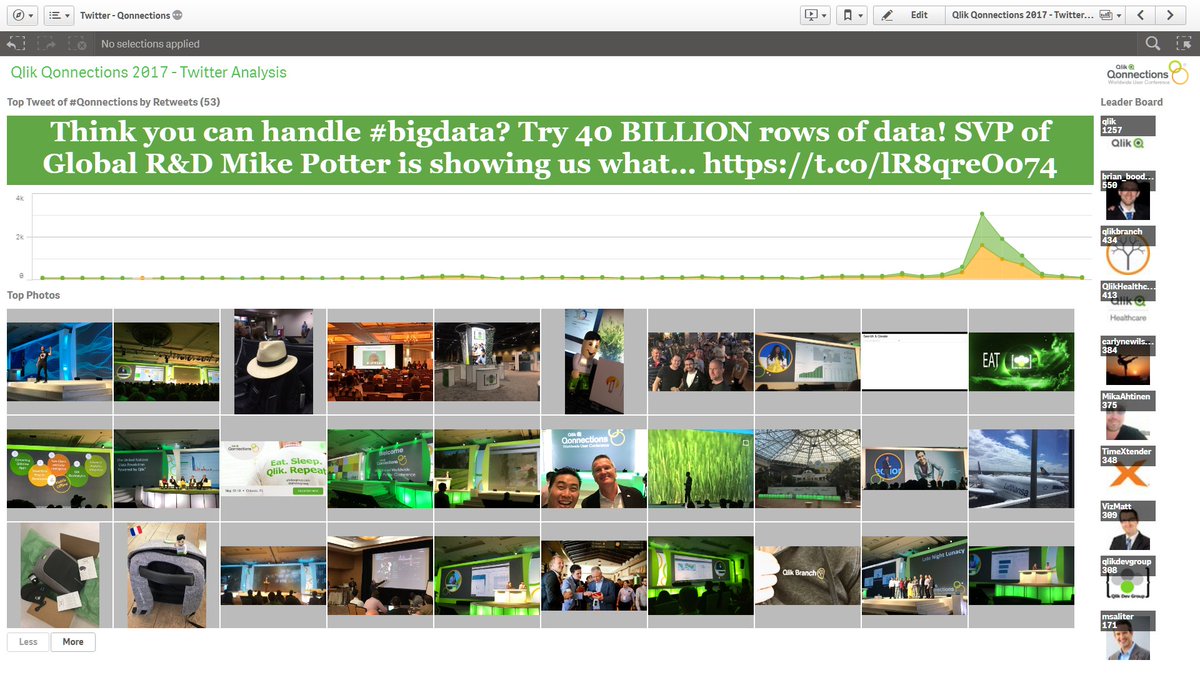Select QlikHealthcare leader board entry
1200x675 pixels.
1128,303
